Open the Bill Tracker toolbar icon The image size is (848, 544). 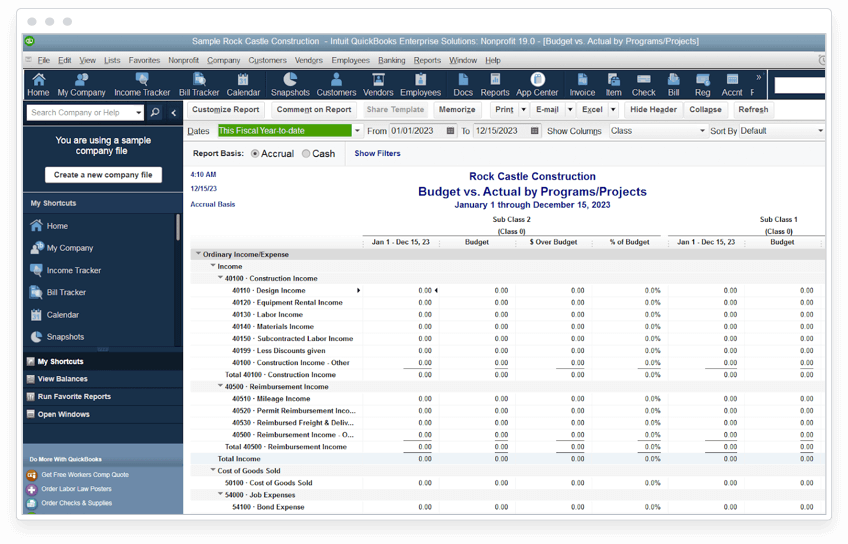point(198,85)
